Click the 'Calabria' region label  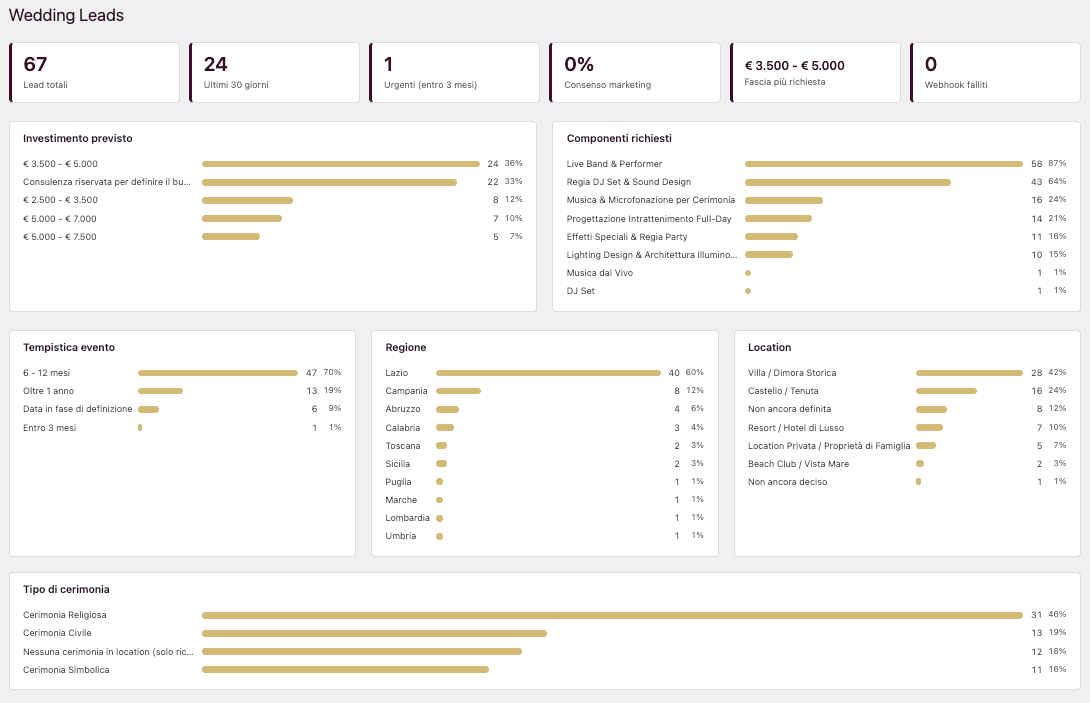point(403,428)
